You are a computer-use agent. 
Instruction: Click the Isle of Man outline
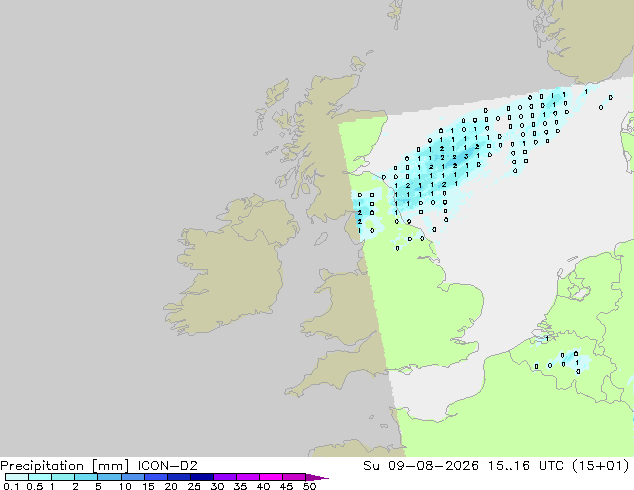[321, 239]
